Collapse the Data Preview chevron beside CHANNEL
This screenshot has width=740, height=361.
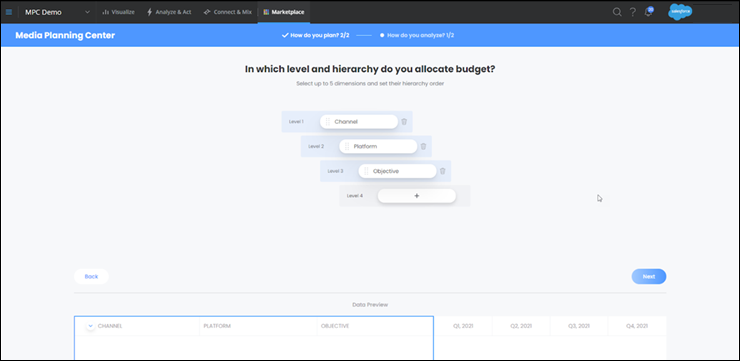point(91,326)
